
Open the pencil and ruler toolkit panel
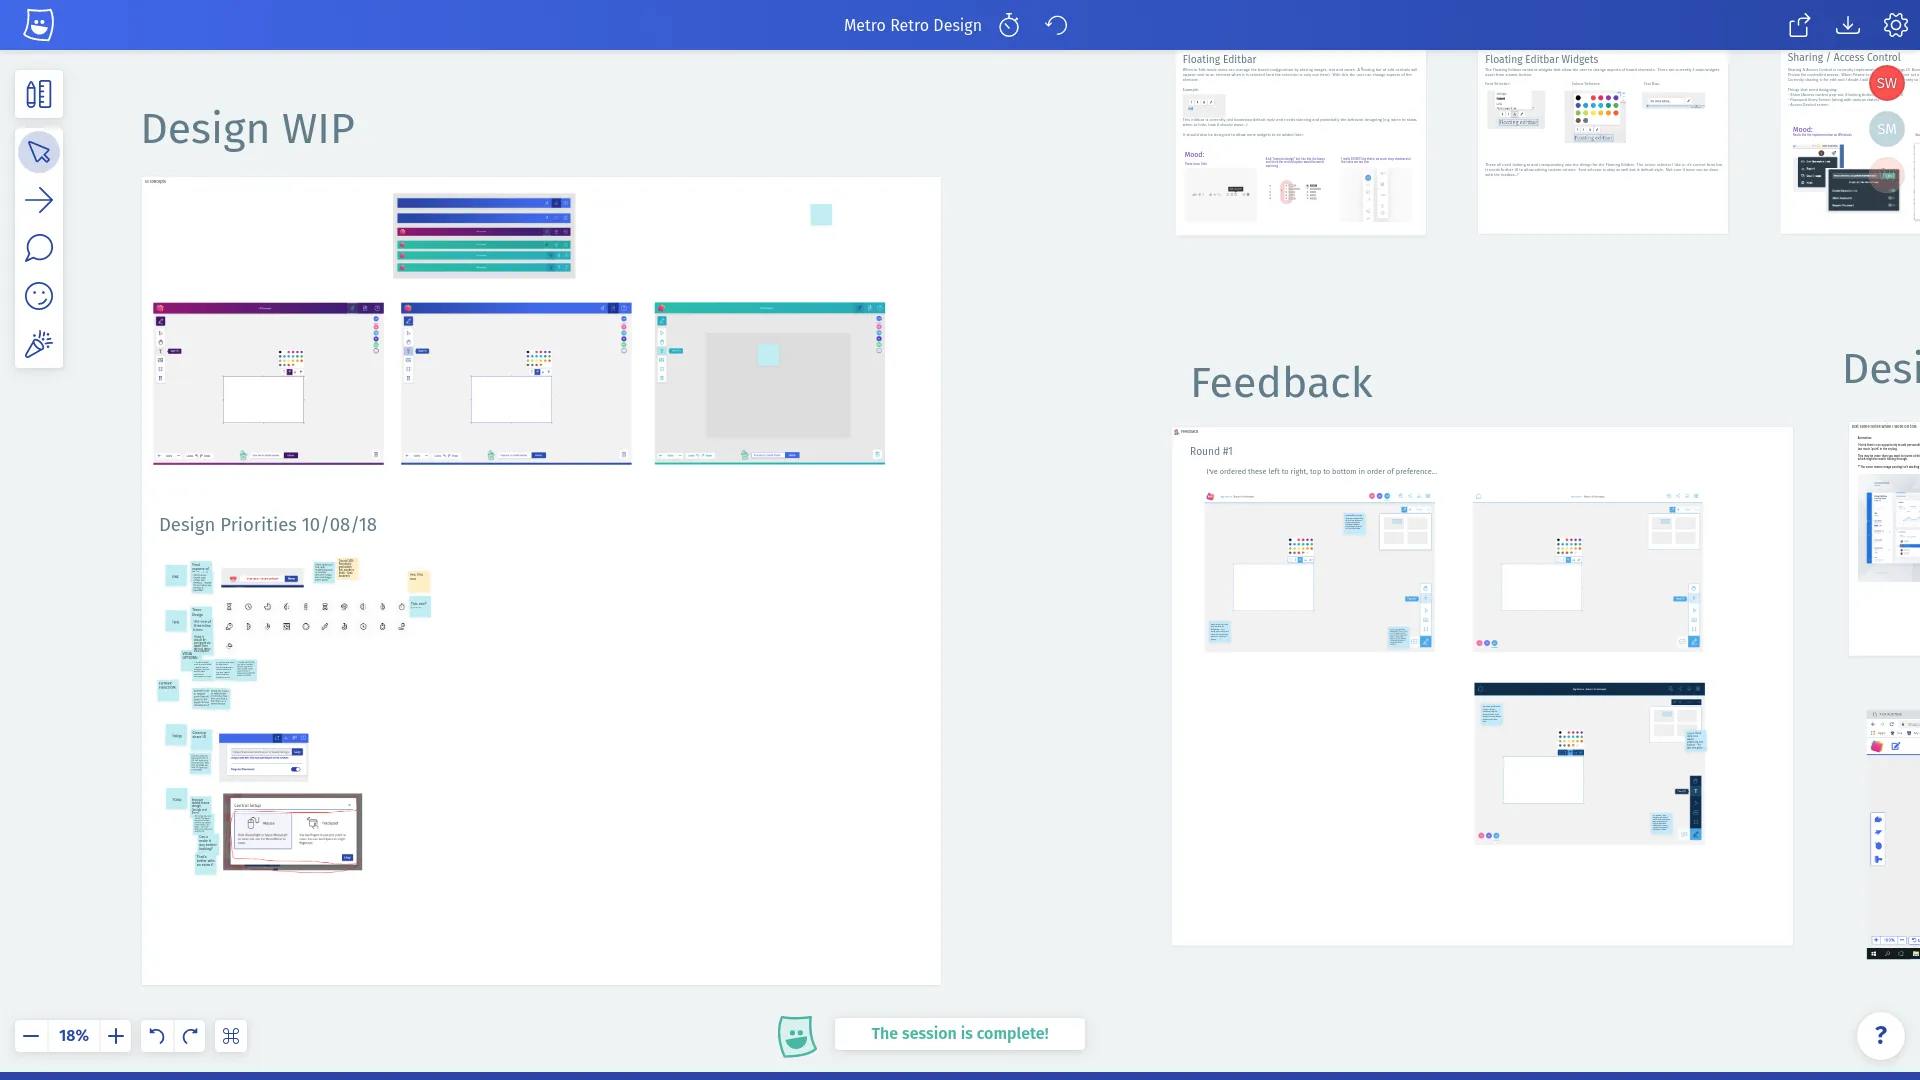coord(38,93)
